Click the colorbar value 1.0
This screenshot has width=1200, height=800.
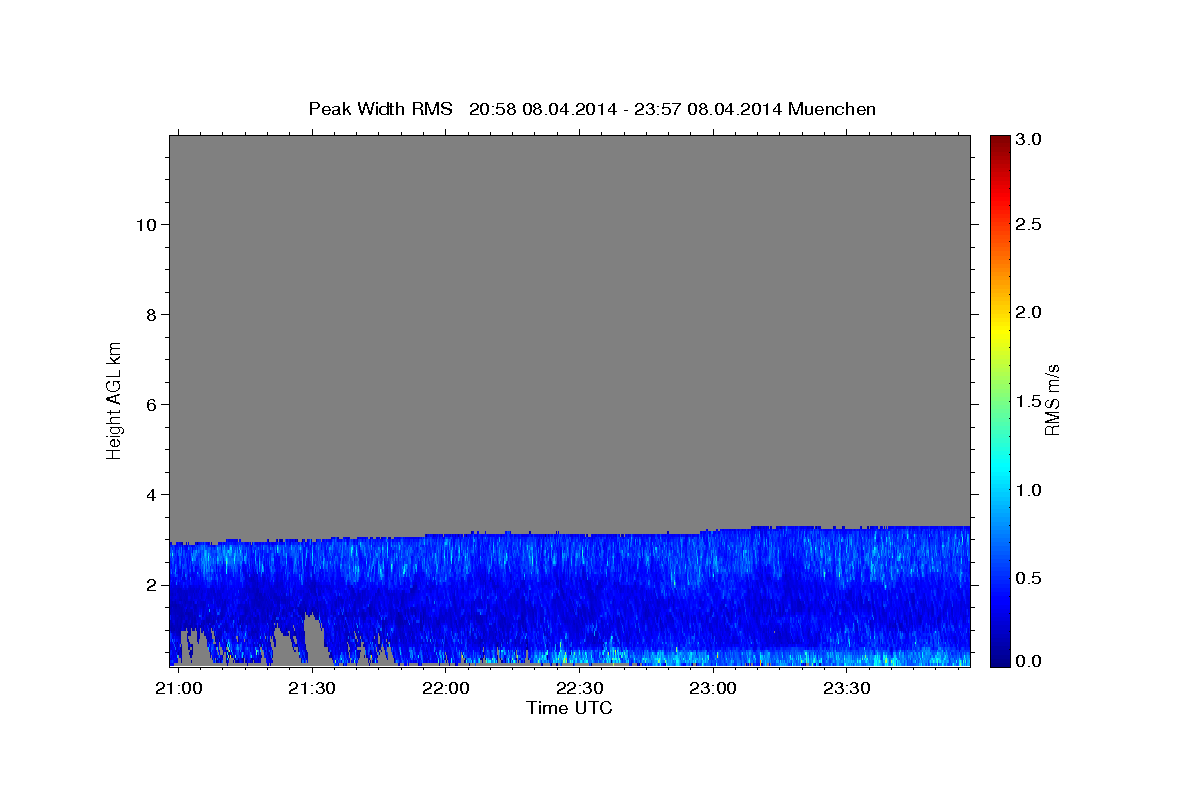pyautogui.click(x=1028, y=490)
